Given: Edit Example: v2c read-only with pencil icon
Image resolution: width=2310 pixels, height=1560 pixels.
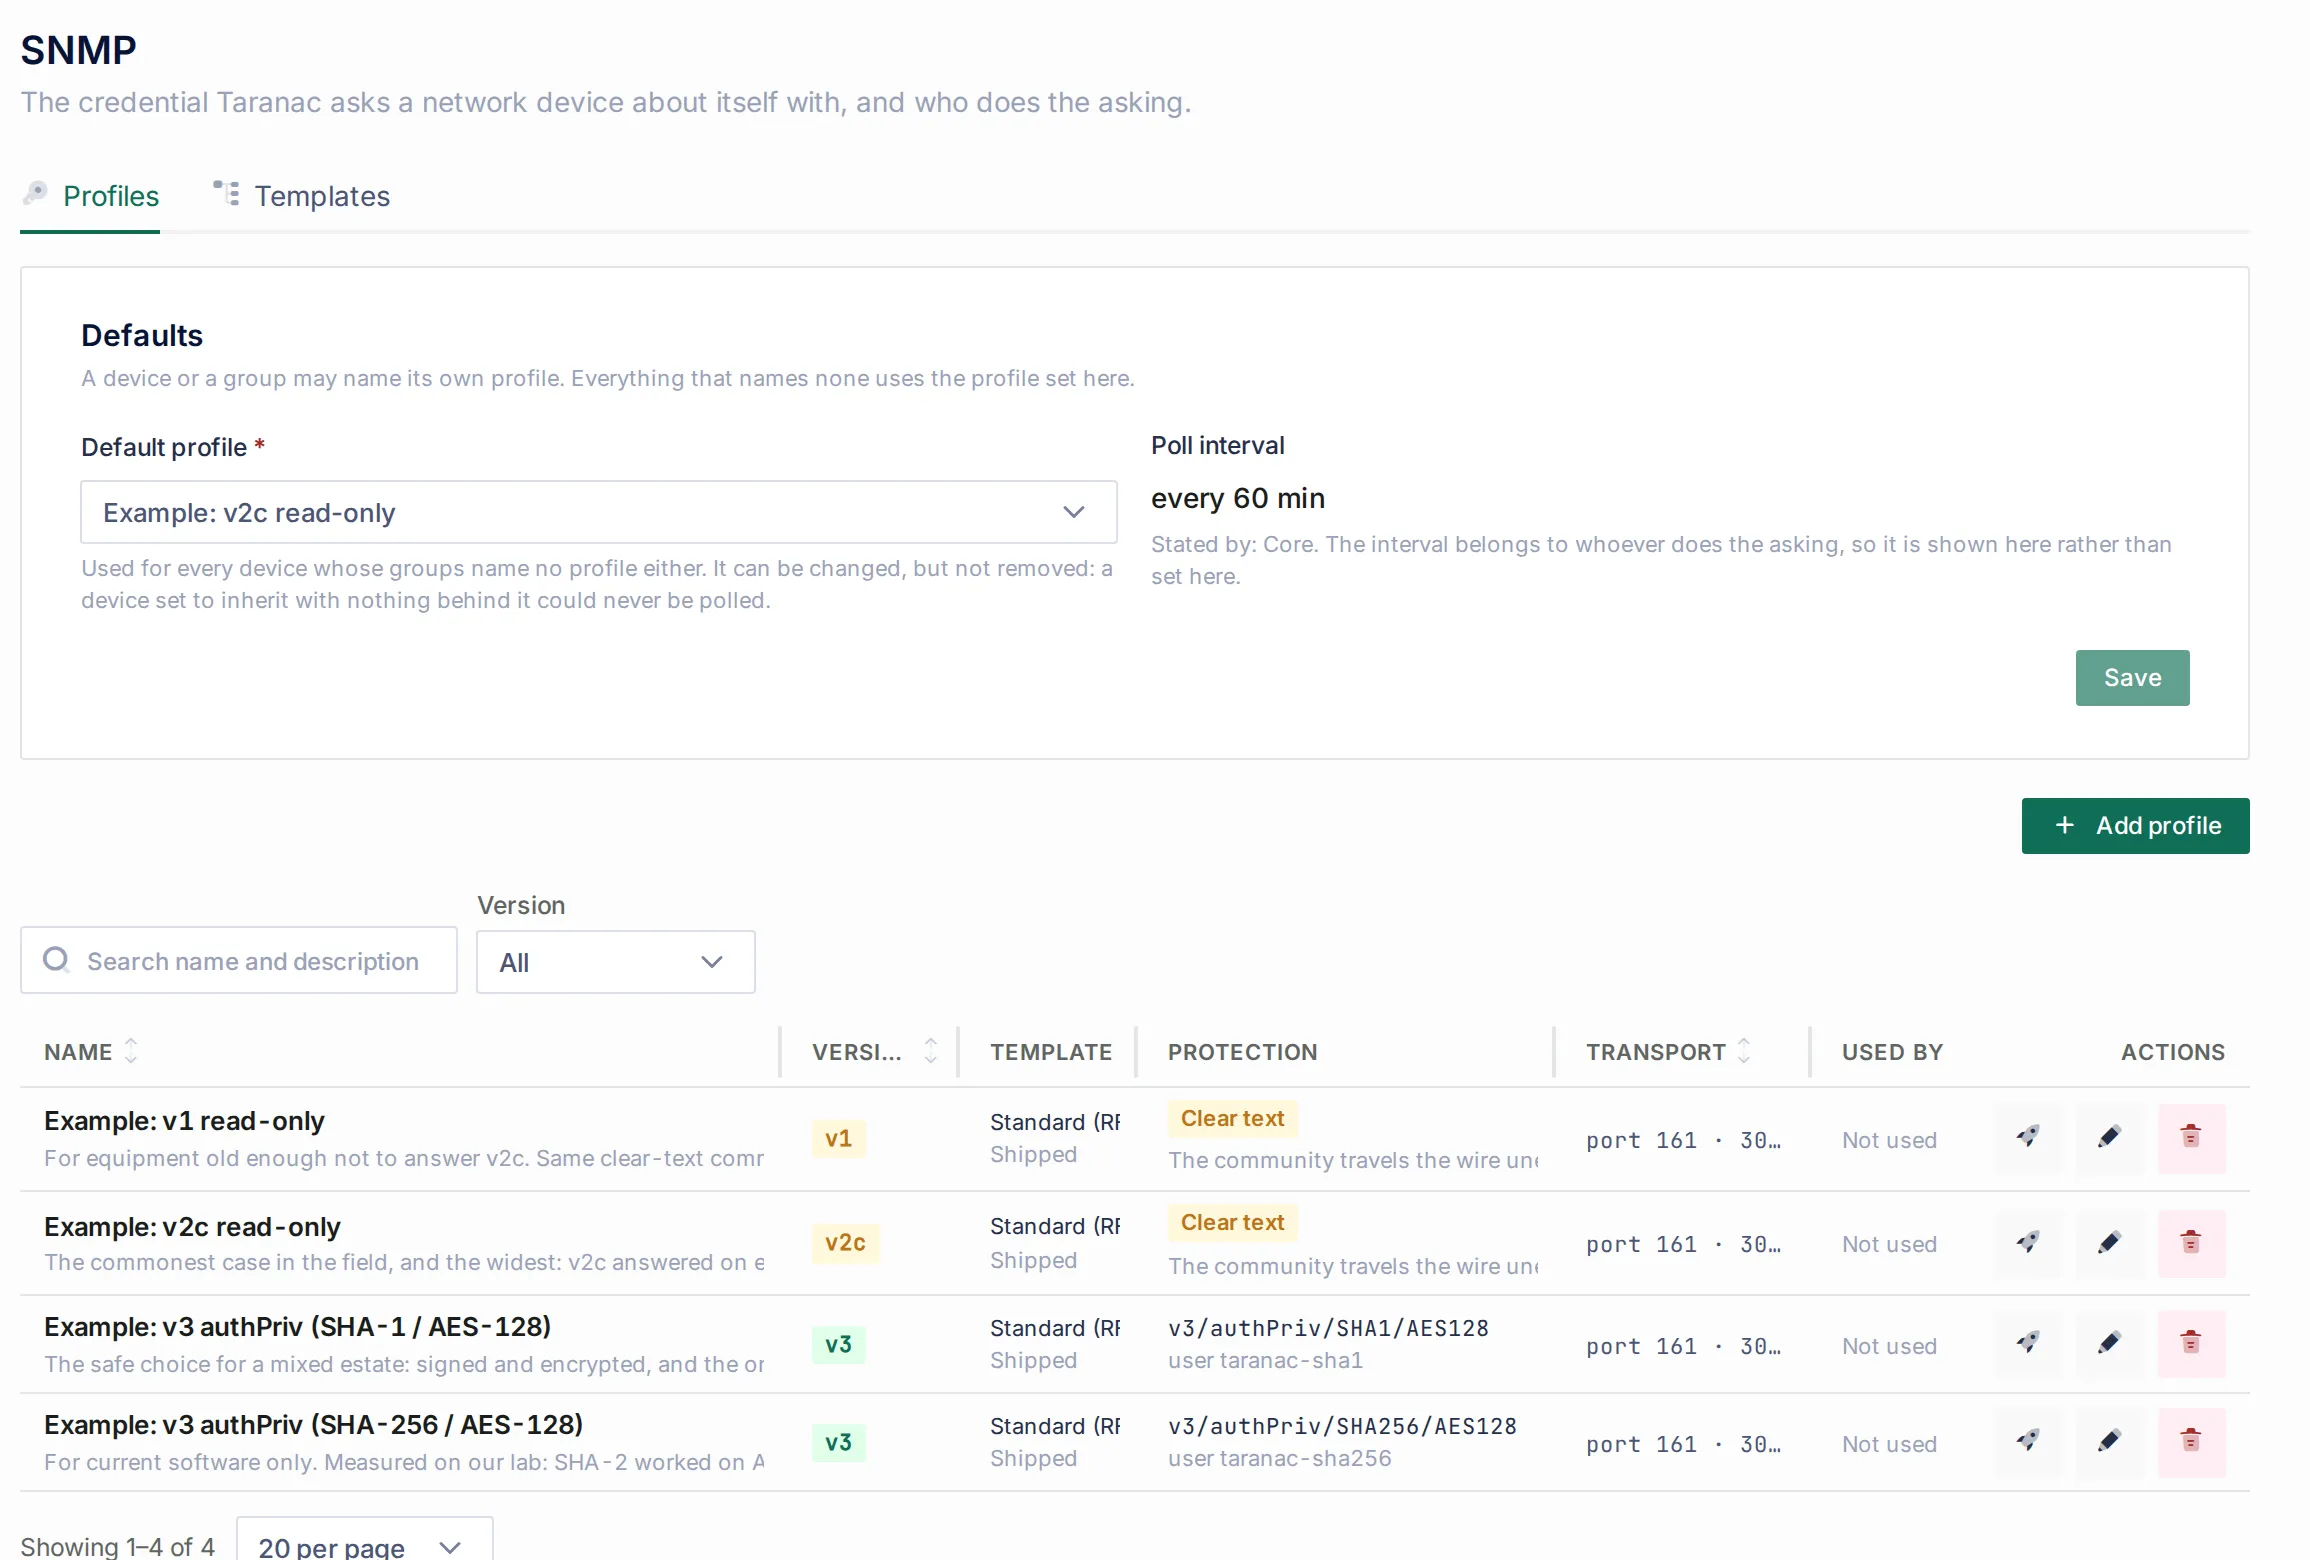Looking at the screenshot, I should [x=2110, y=1243].
